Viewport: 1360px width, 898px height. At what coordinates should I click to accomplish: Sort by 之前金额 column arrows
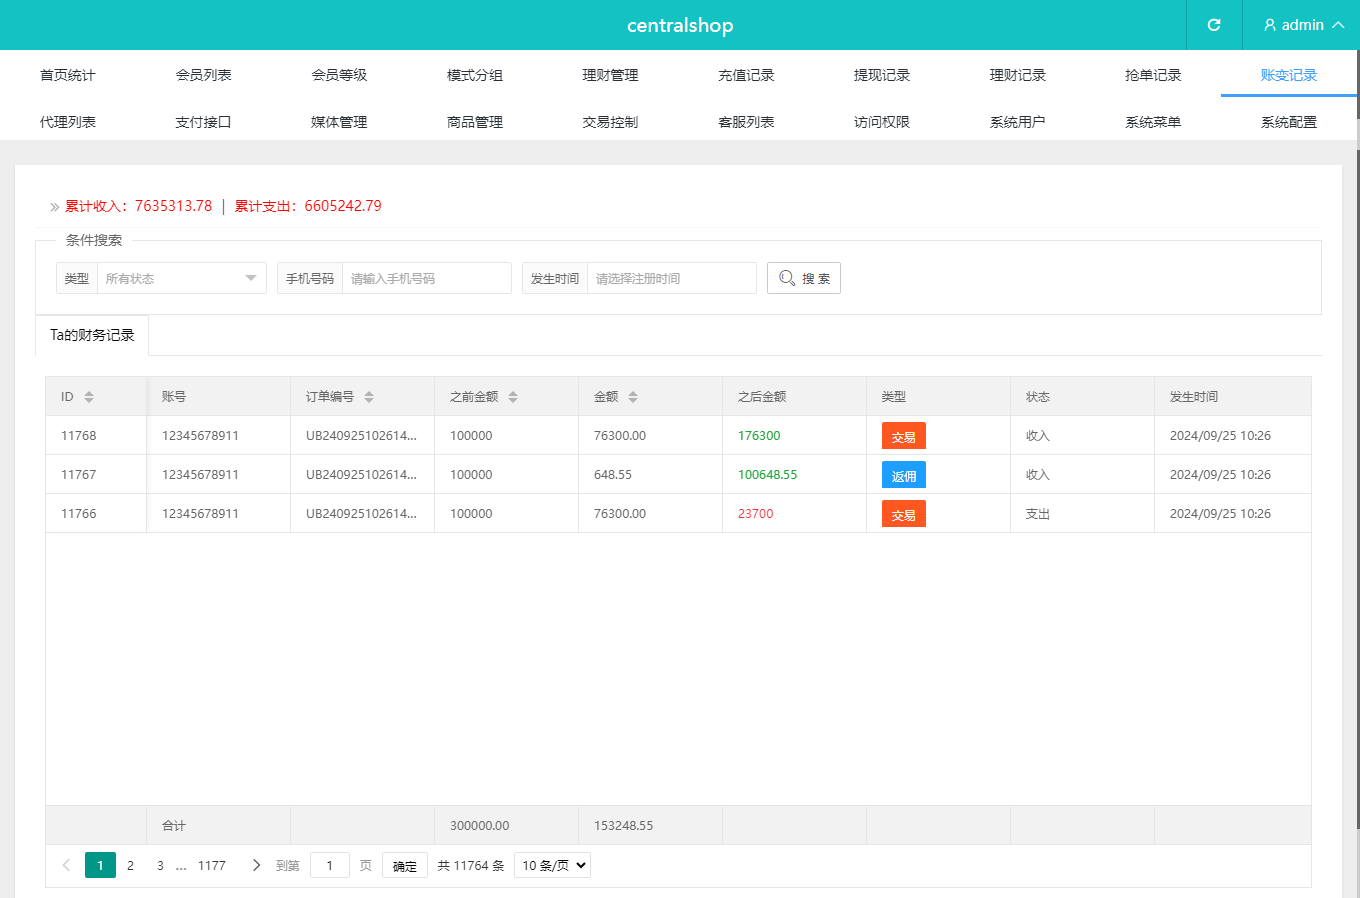click(x=513, y=397)
